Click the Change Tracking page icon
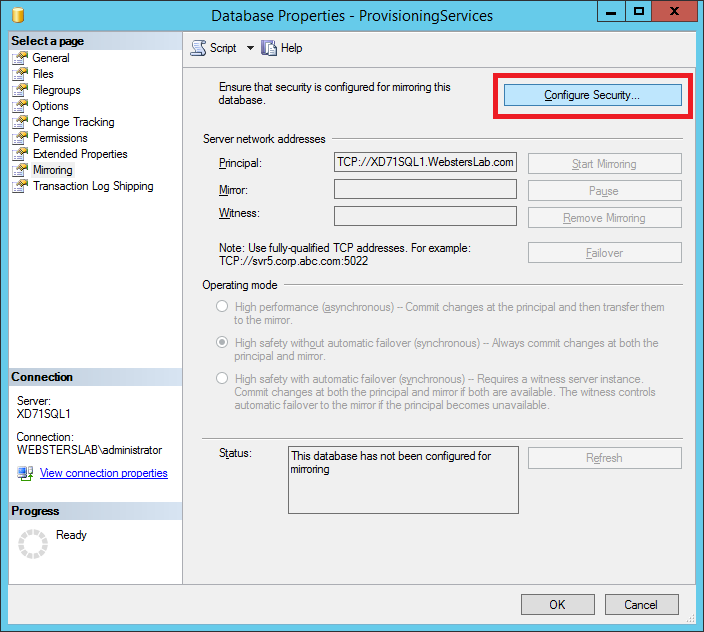The width and height of the screenshot is (704, 632). 20,122
